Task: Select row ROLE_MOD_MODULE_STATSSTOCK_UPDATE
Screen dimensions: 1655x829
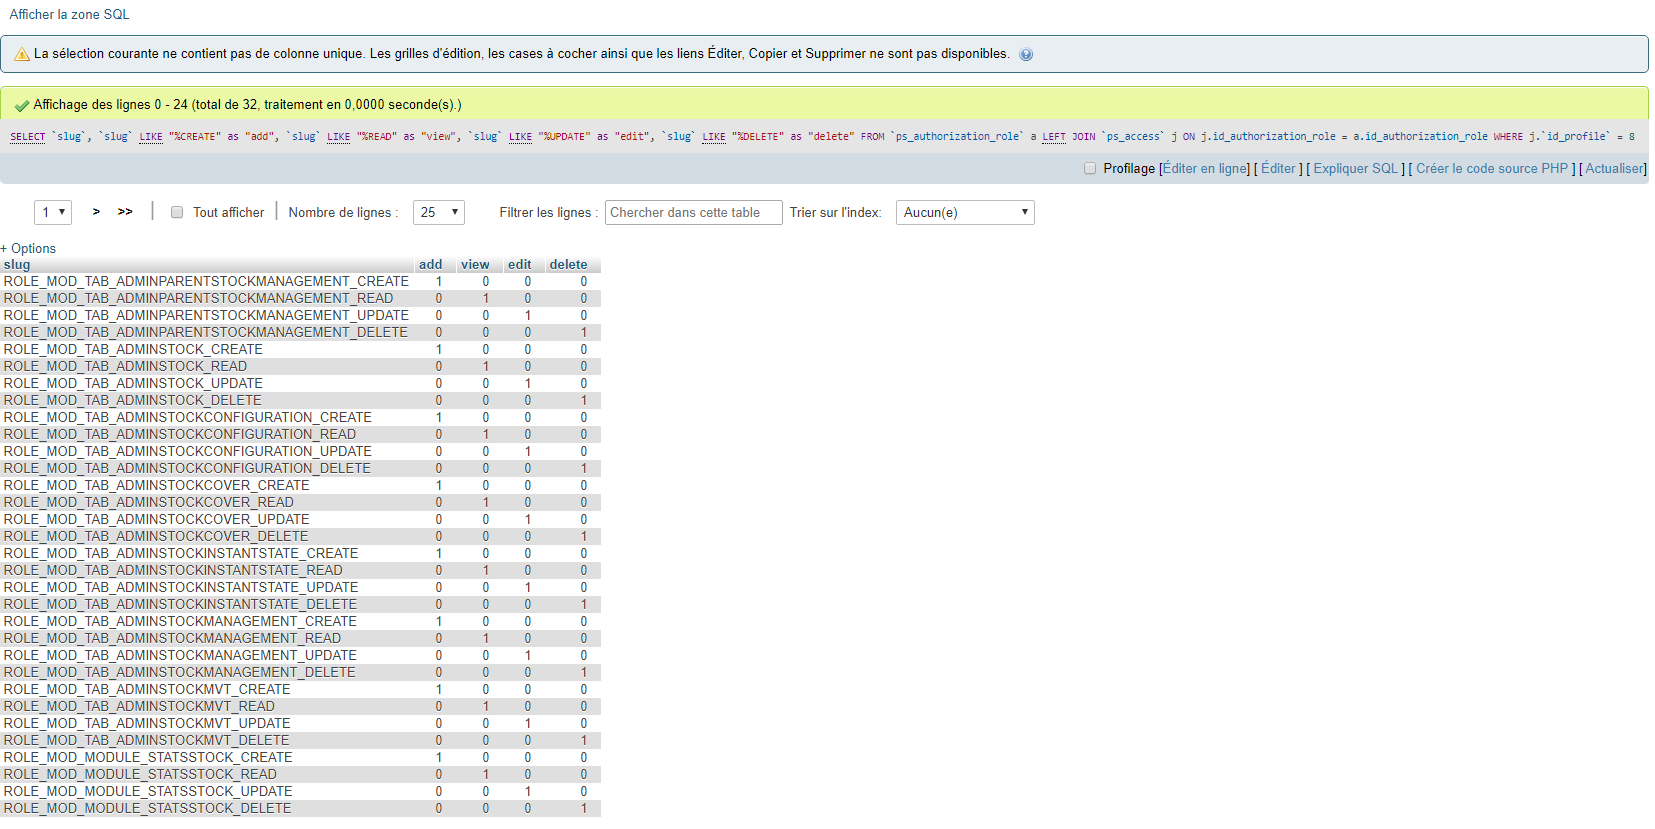Action: [x=300, y=791]
